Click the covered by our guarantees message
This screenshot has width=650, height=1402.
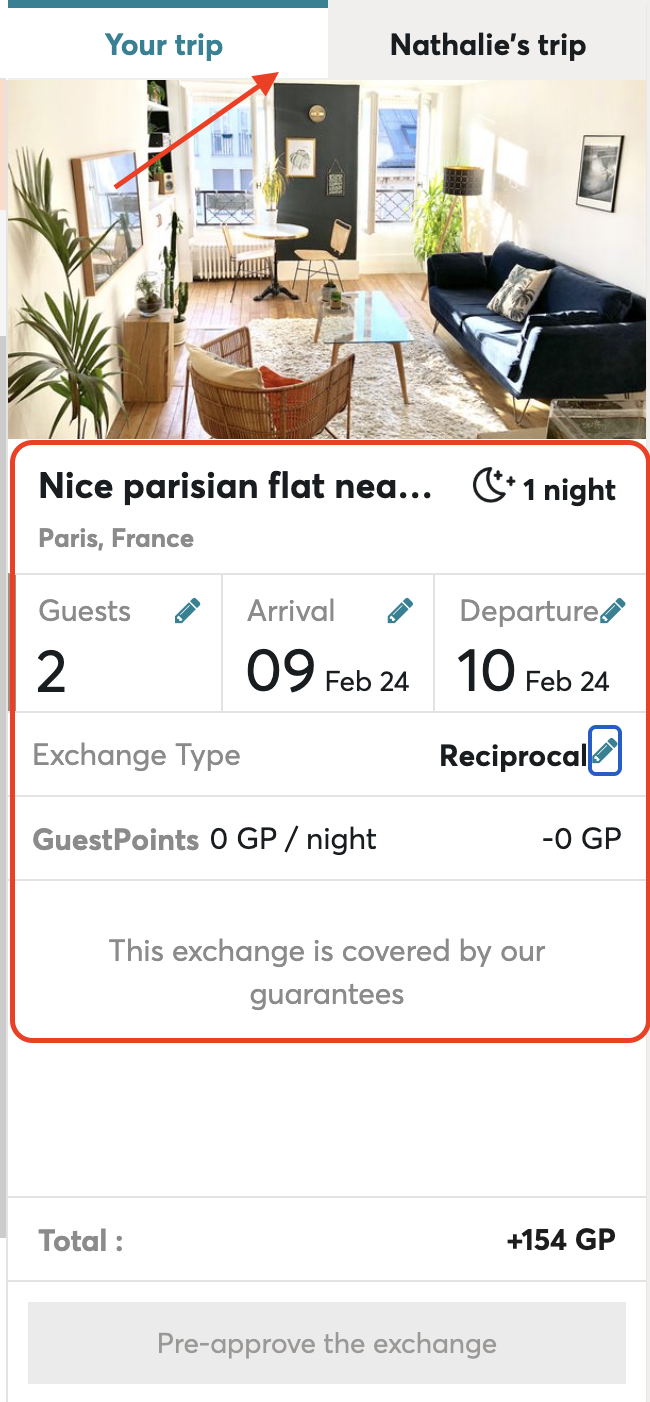[x=327, y=972]
